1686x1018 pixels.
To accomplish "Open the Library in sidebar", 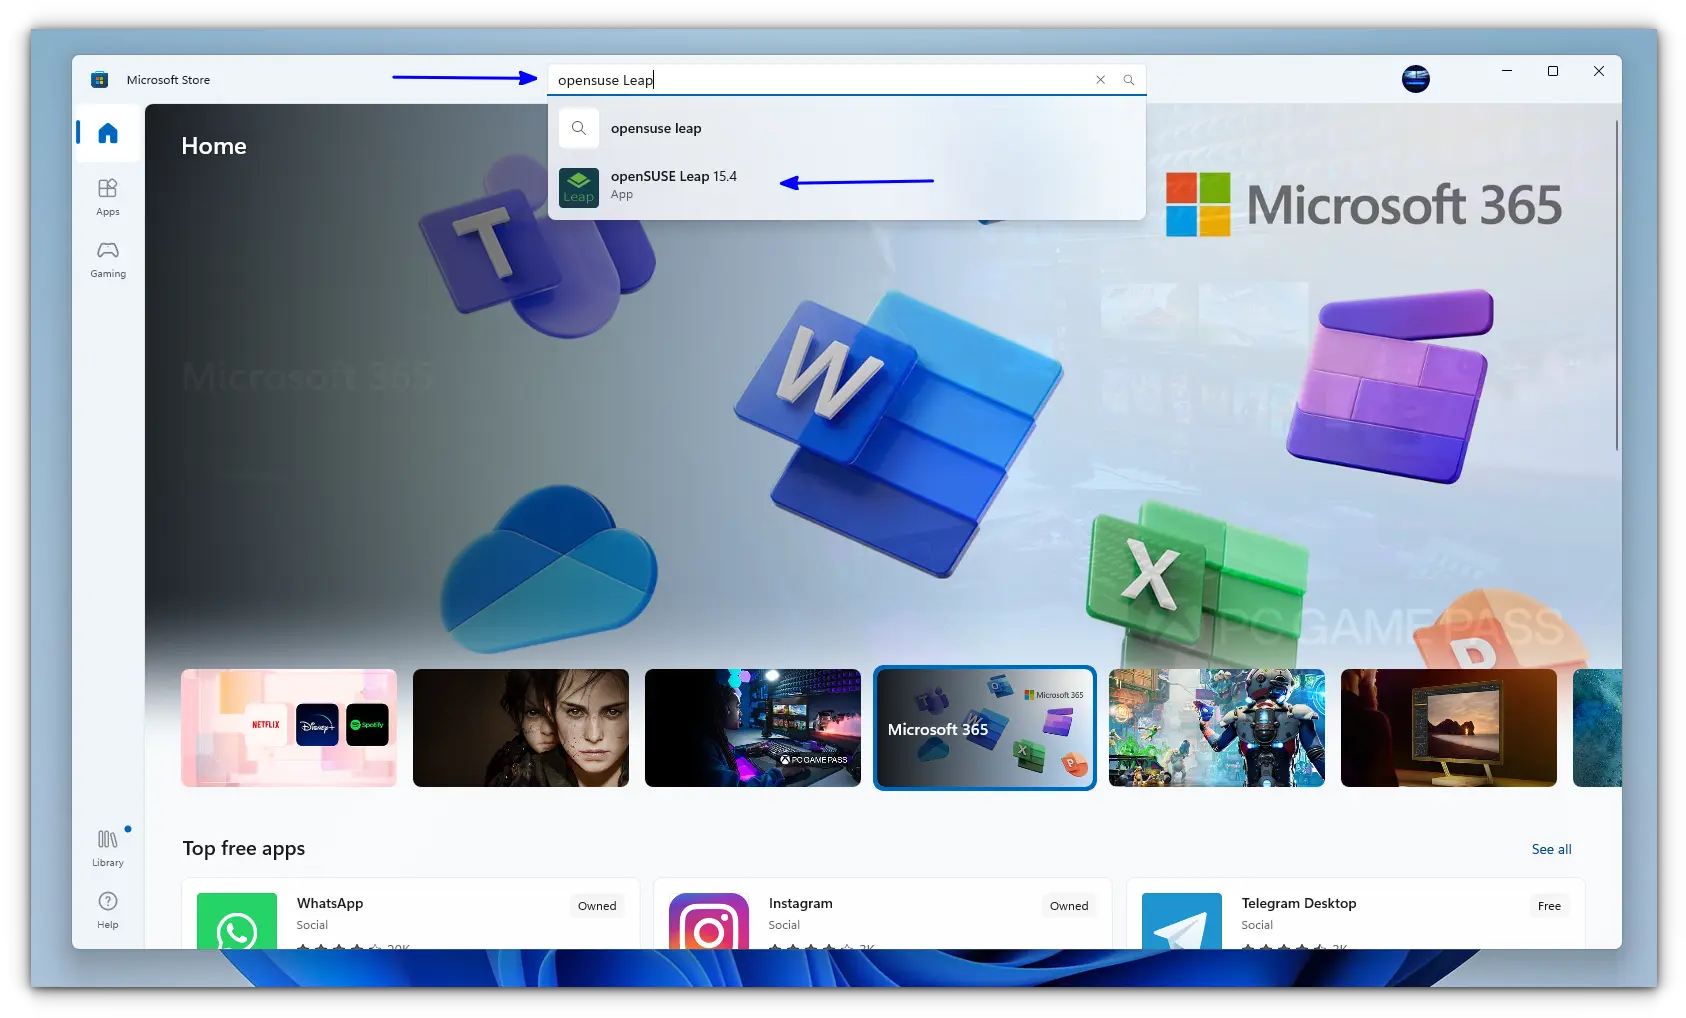I will coord(108,847).
